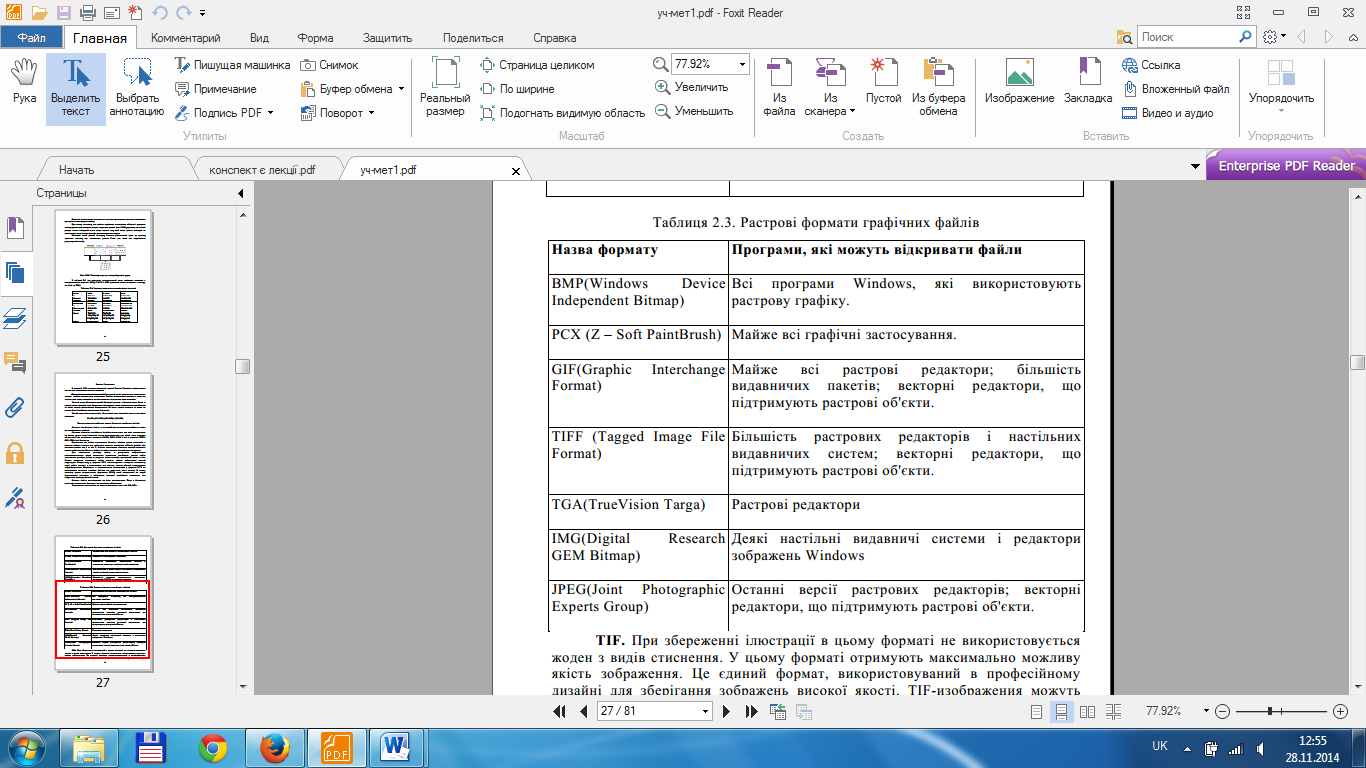Open file using quick-access folder icon
The width and height of the screenshot is (1366, 768).
coord(39,13)
